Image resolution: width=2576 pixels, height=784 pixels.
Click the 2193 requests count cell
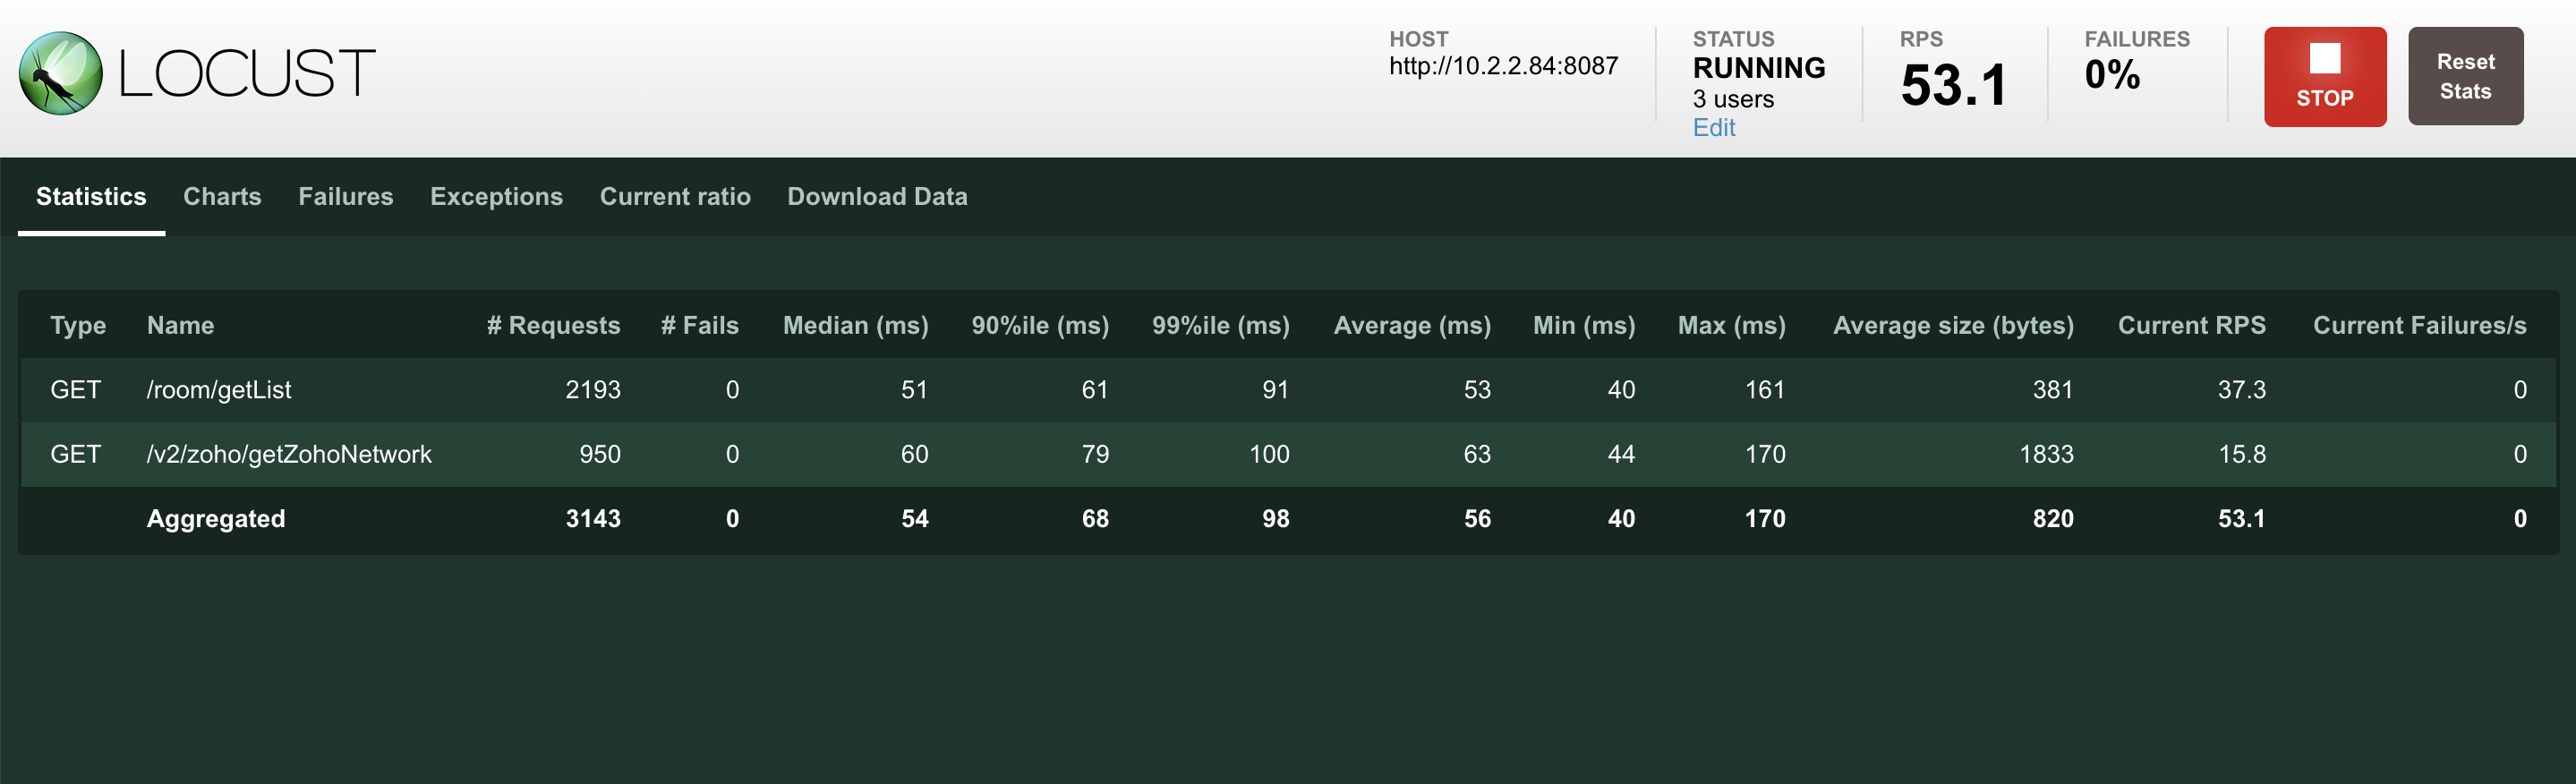593,390
